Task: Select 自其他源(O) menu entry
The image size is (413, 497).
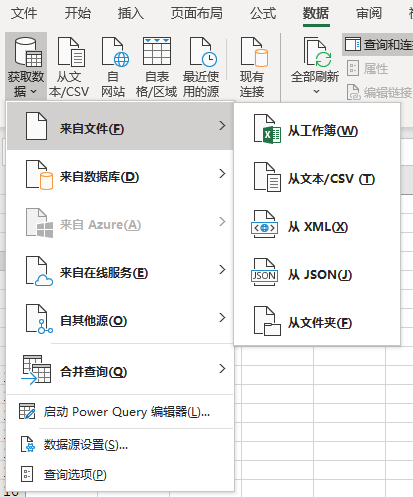Action: tap(120, 318)
